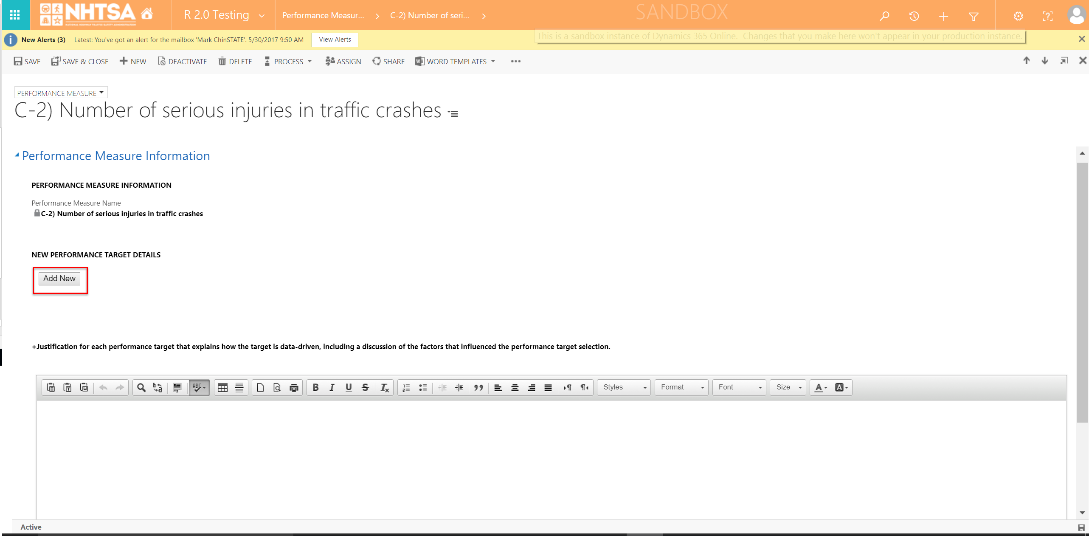Dismiss the yellow alerts bar

tap(1081, 39)
